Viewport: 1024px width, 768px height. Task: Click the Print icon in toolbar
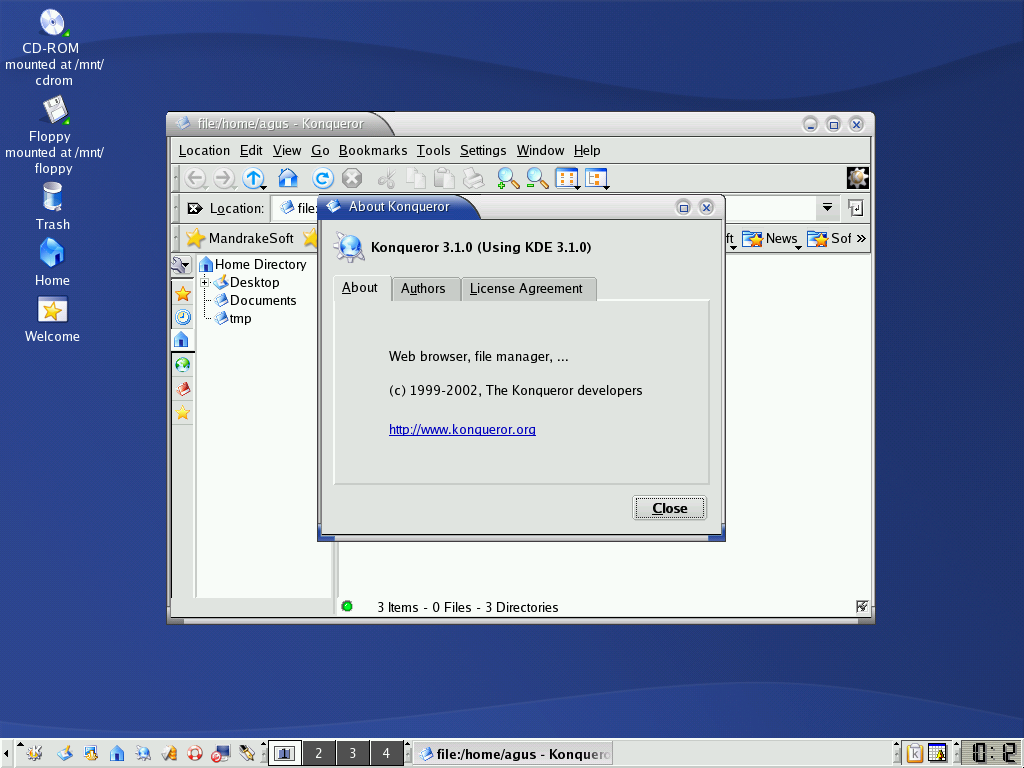tap(473, 178)
